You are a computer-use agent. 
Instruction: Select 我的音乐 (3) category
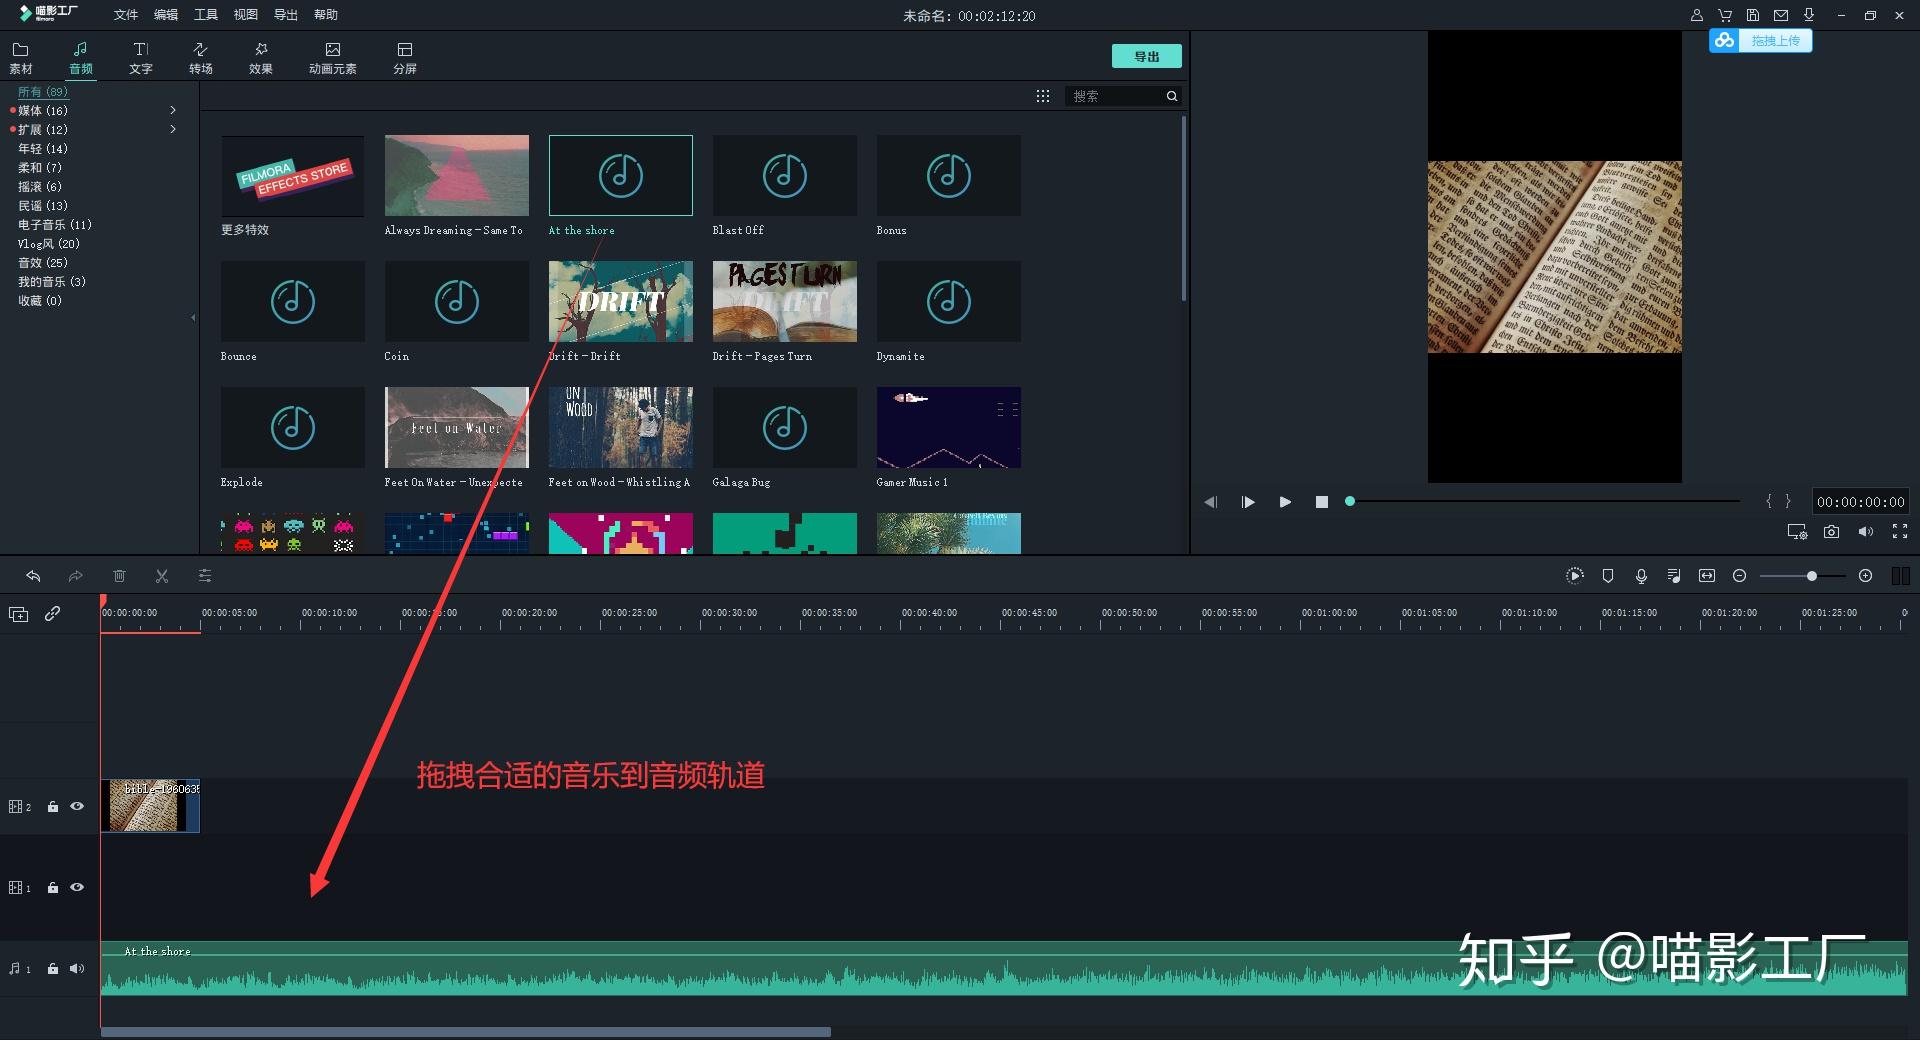coord(52,281)
